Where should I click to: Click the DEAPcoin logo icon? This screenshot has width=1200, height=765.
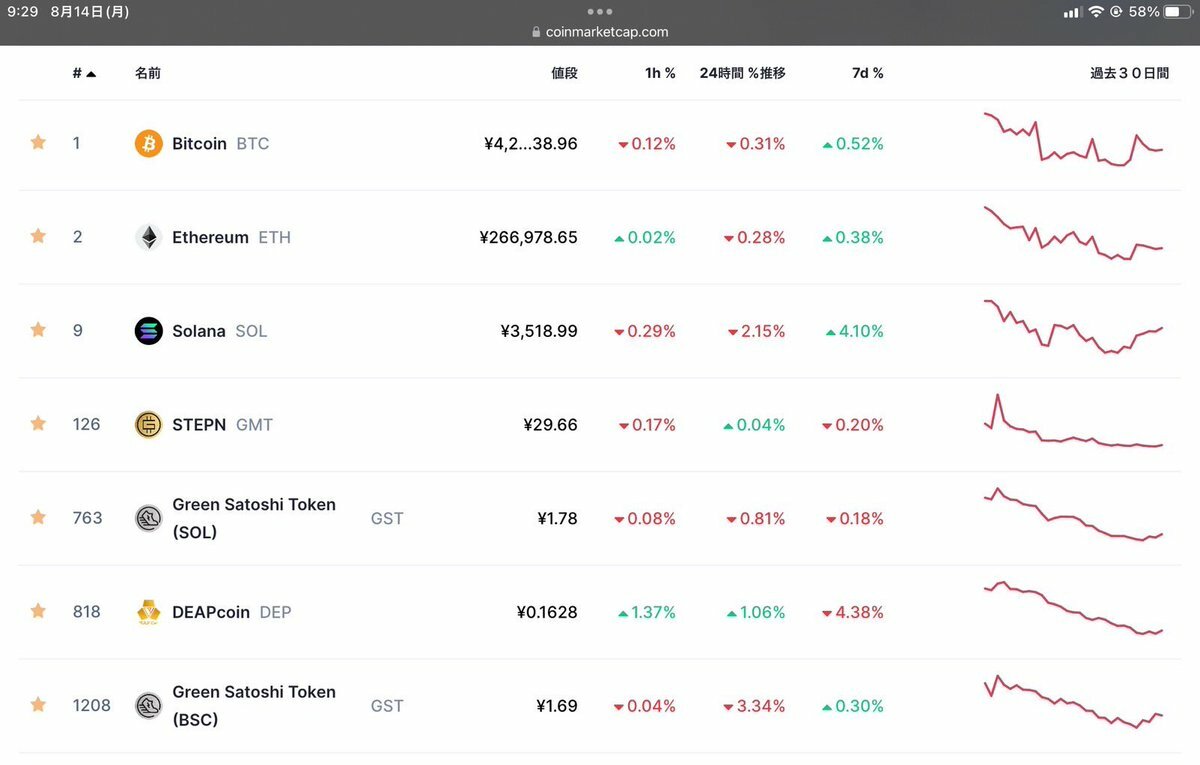click(x=148, y=612)
